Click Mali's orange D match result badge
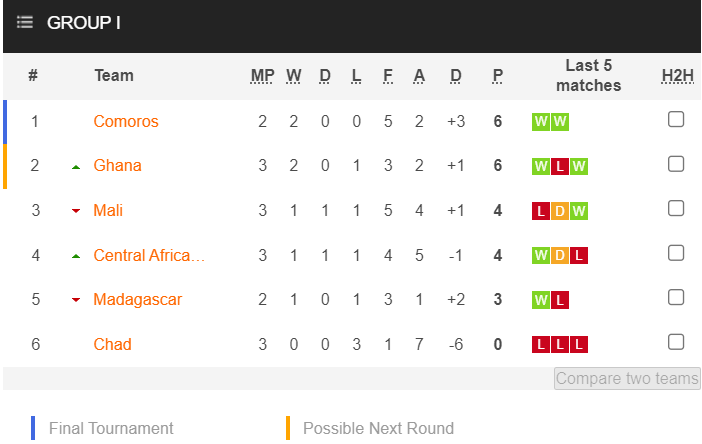Viewport: 702px width, 444px height. pos(560,211)
